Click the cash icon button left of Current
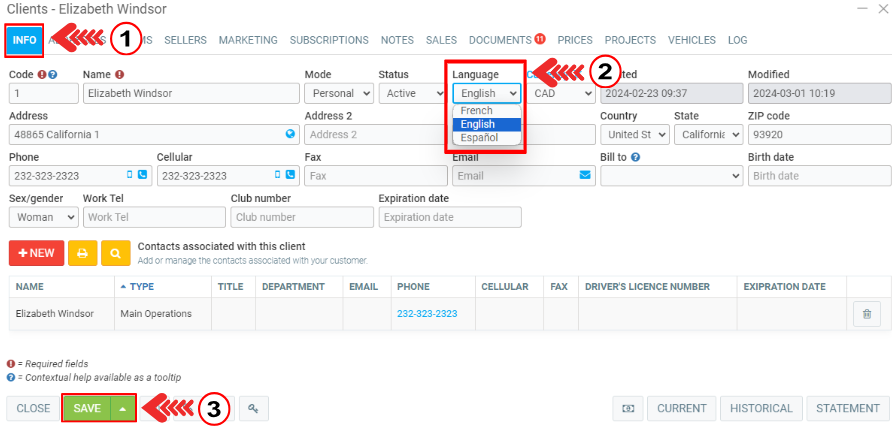The width and height of the screenshot is (892, 427). pos(627,408)
